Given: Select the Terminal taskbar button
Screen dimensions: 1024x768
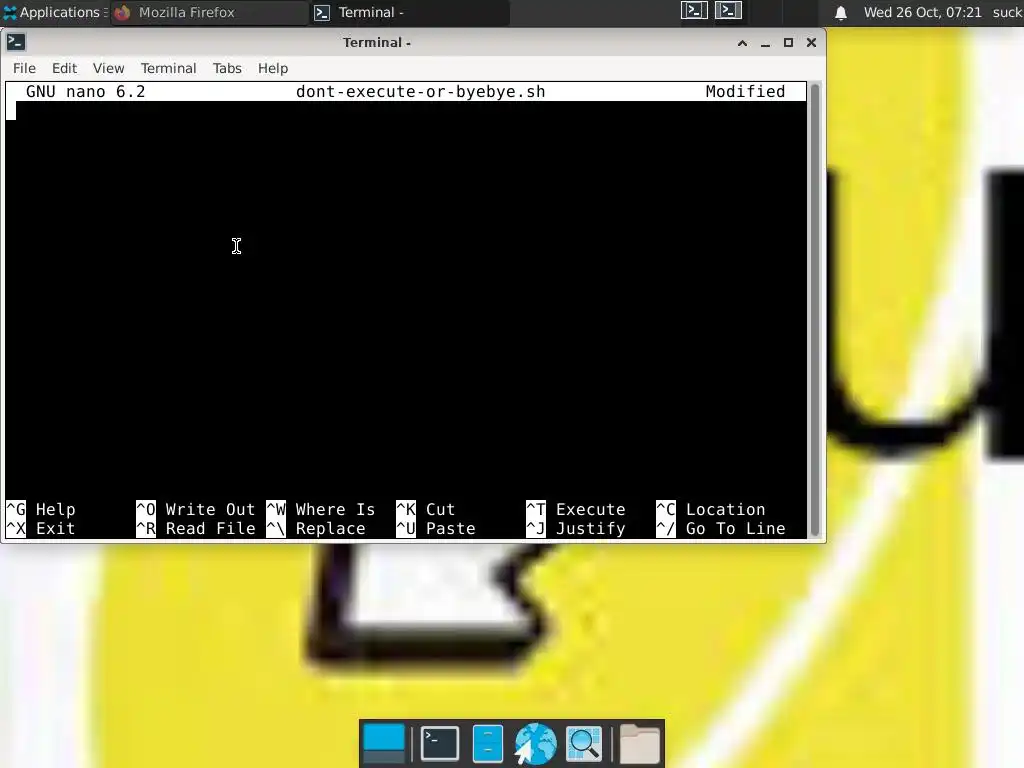Looking at the screenshot, I should (x=409, y=12).
